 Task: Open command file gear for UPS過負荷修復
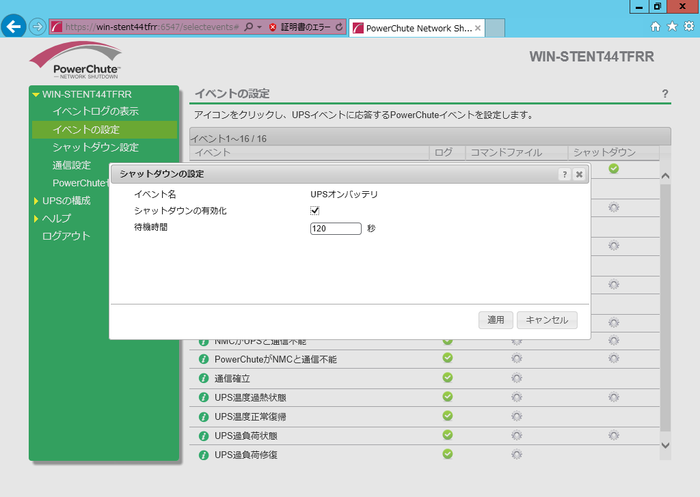(x=517, y=455)
